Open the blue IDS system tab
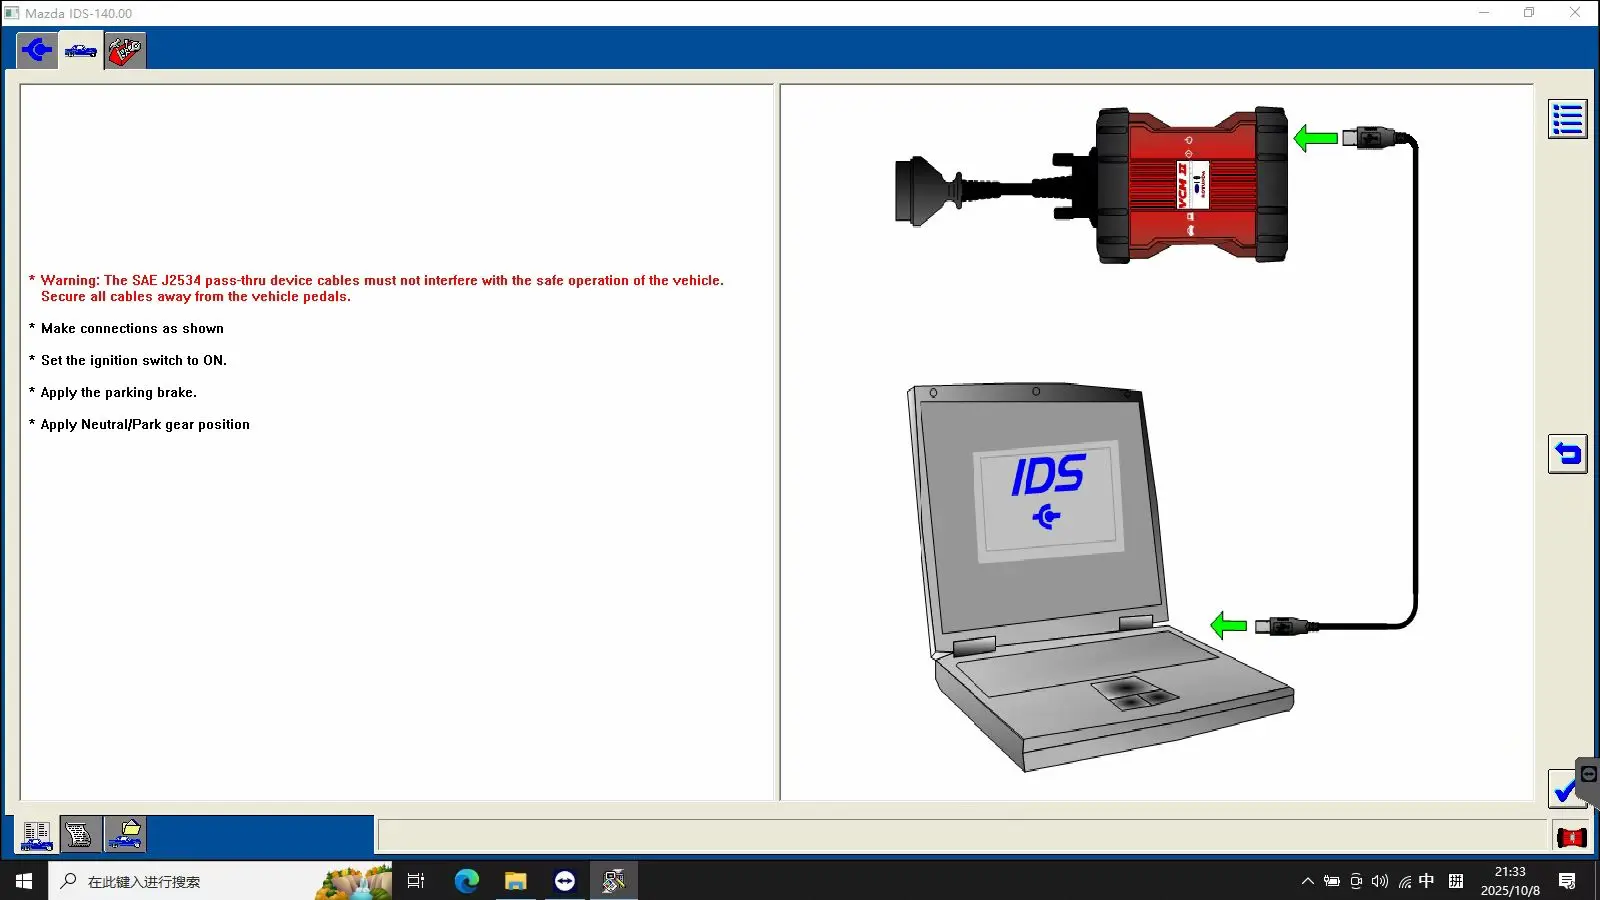Image resolution: width=1600 pixels, height=900 pixels. (x=37, y=50)
